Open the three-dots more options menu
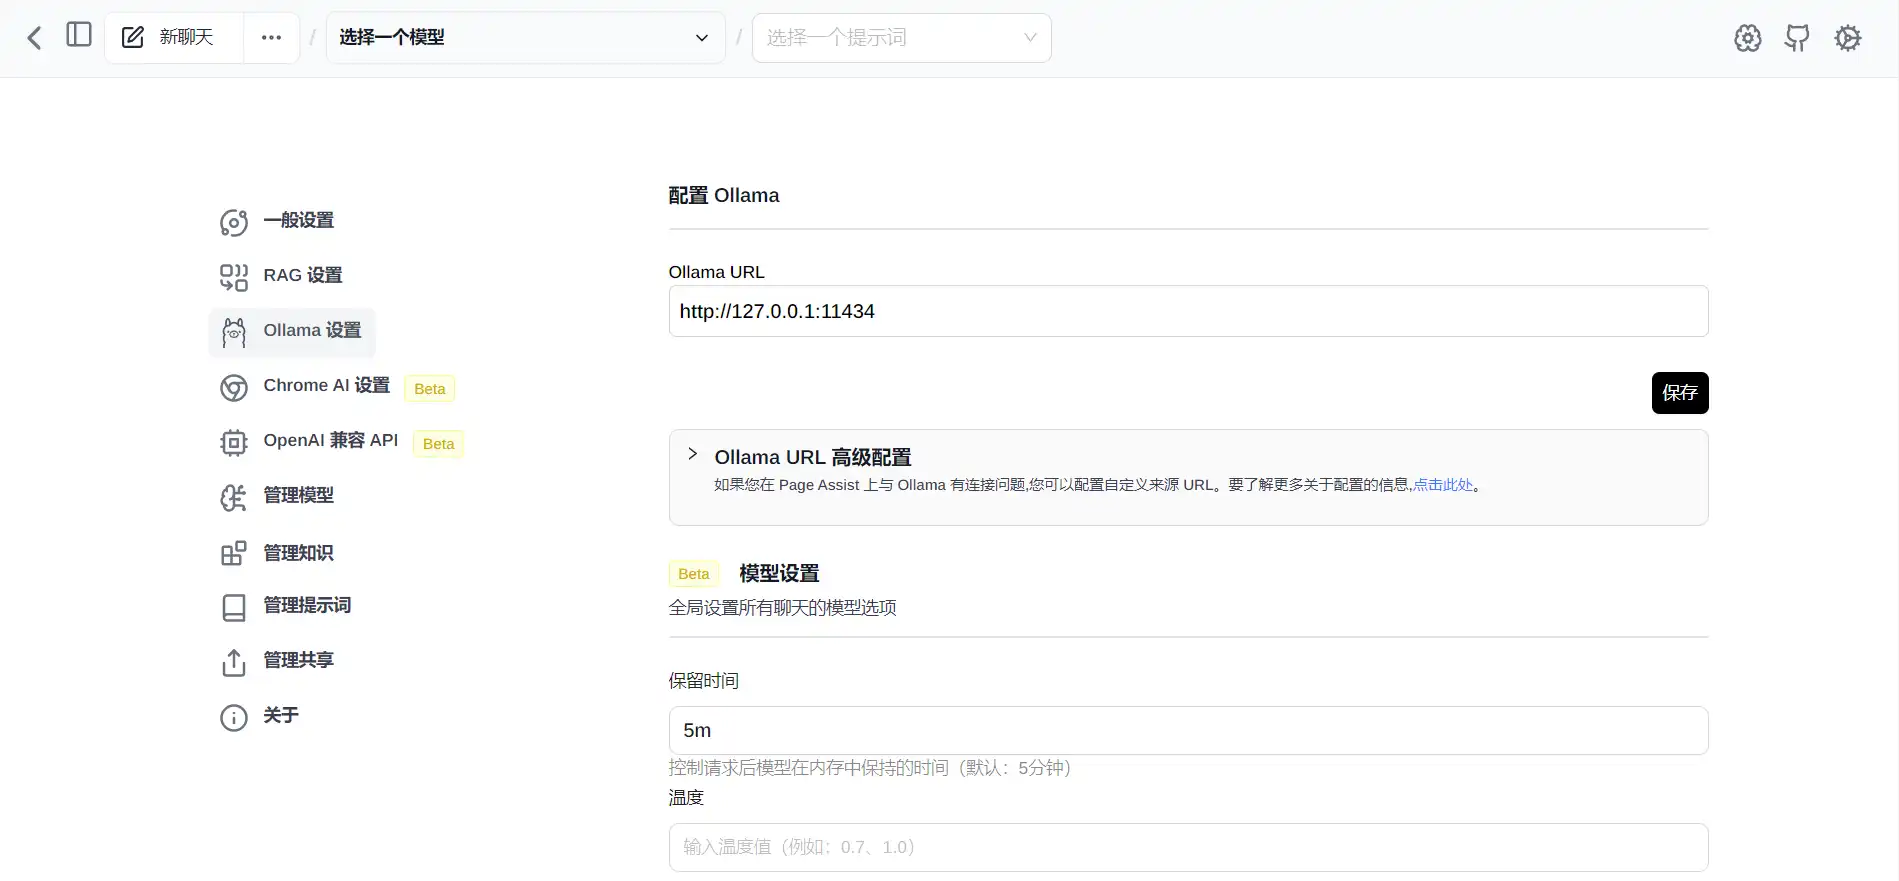The image size is (1899, 881). click(271, 38)
